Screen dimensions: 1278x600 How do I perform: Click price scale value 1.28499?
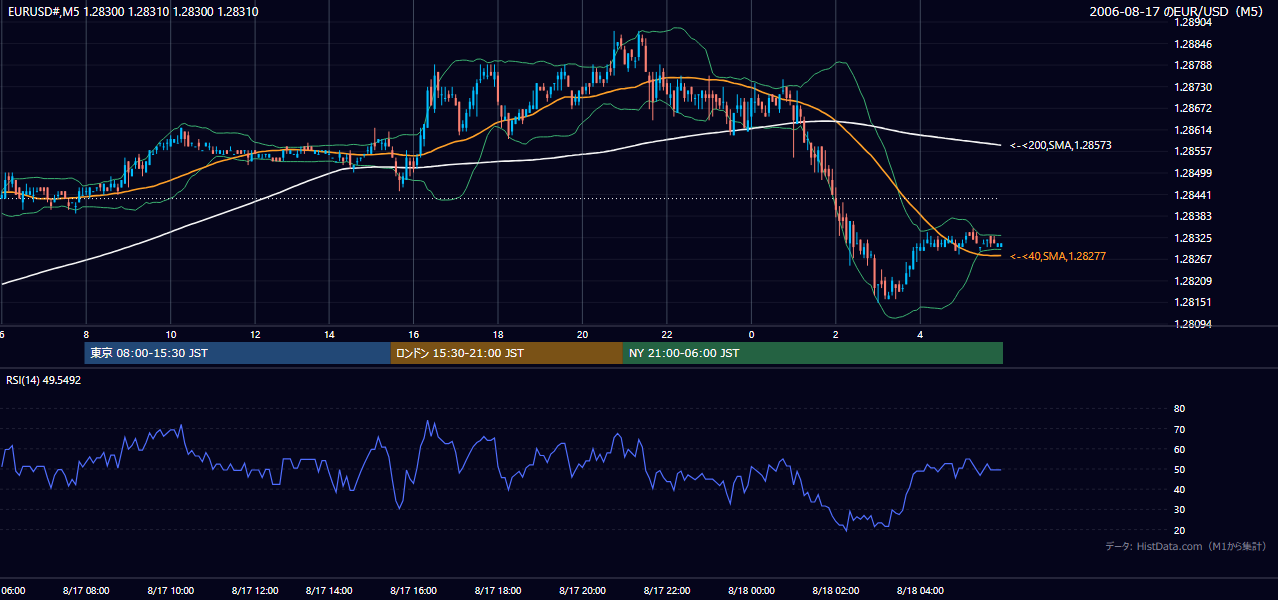click(1193, 173)
